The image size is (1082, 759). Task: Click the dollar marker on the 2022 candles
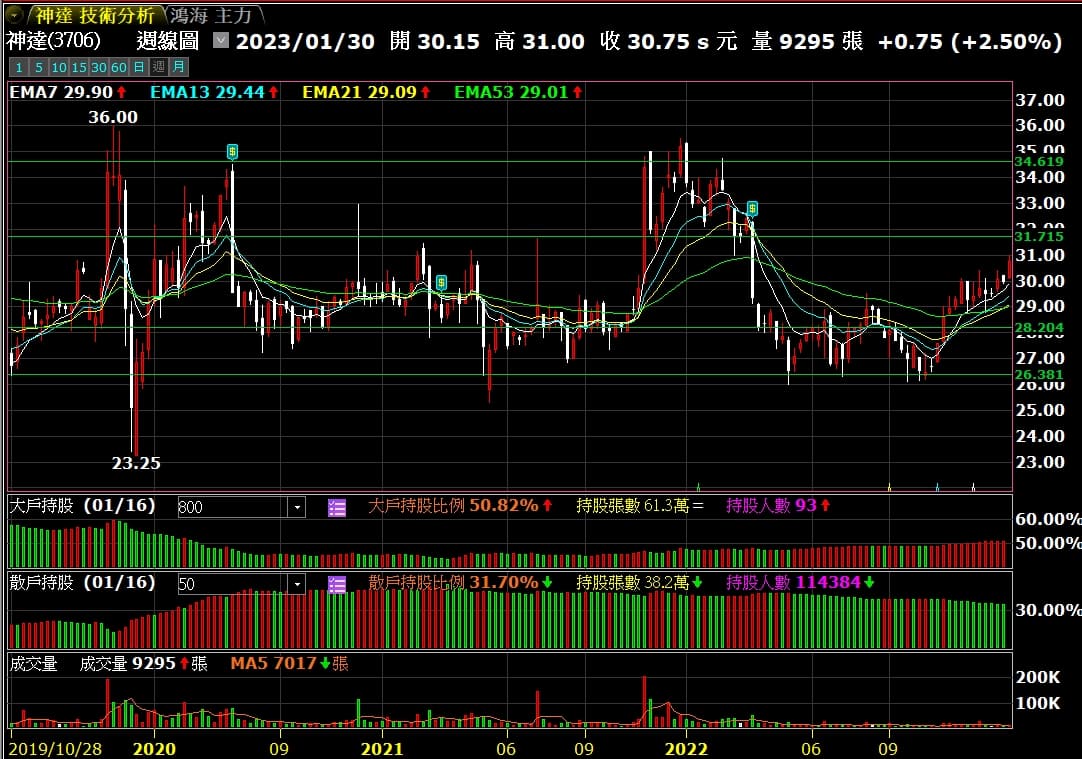pos(752,209)
